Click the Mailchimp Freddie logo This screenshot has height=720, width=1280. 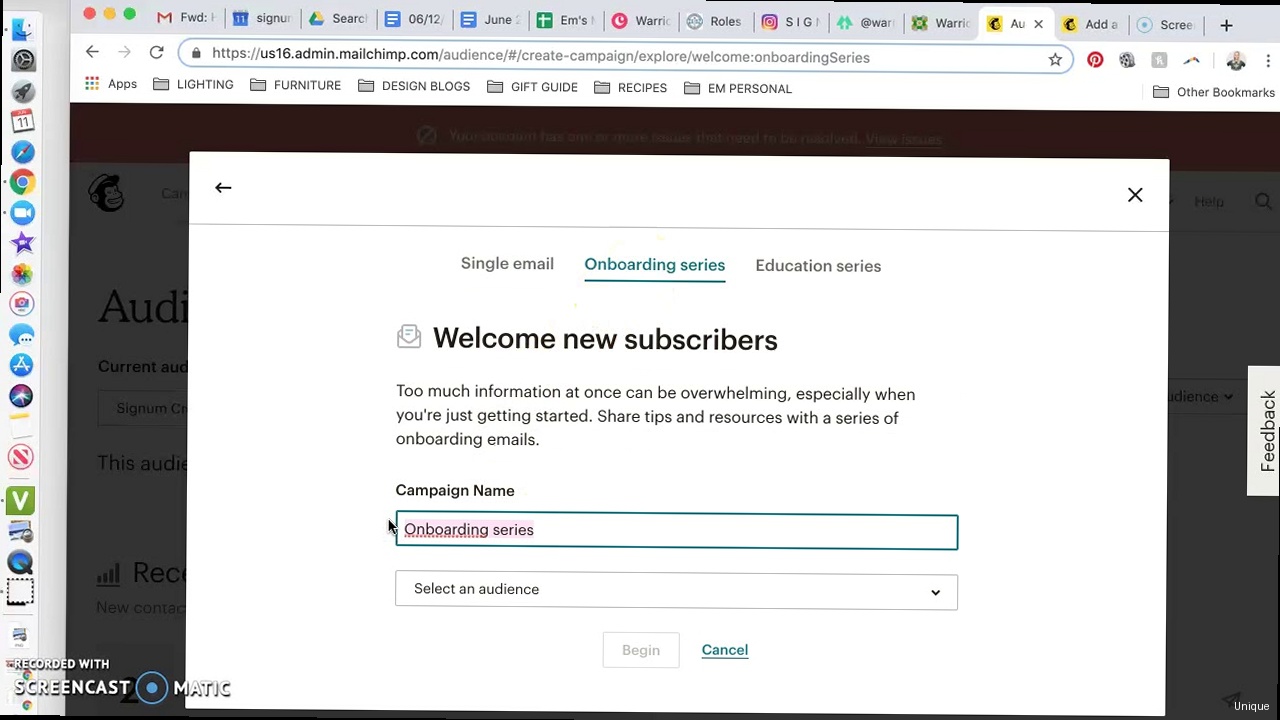(106, 193)
